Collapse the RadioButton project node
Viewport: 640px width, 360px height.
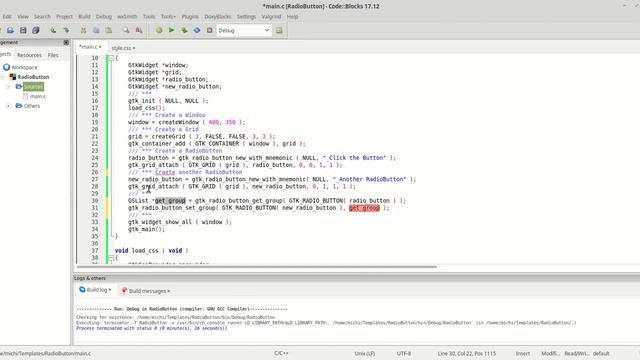click(x=2, y=77)
